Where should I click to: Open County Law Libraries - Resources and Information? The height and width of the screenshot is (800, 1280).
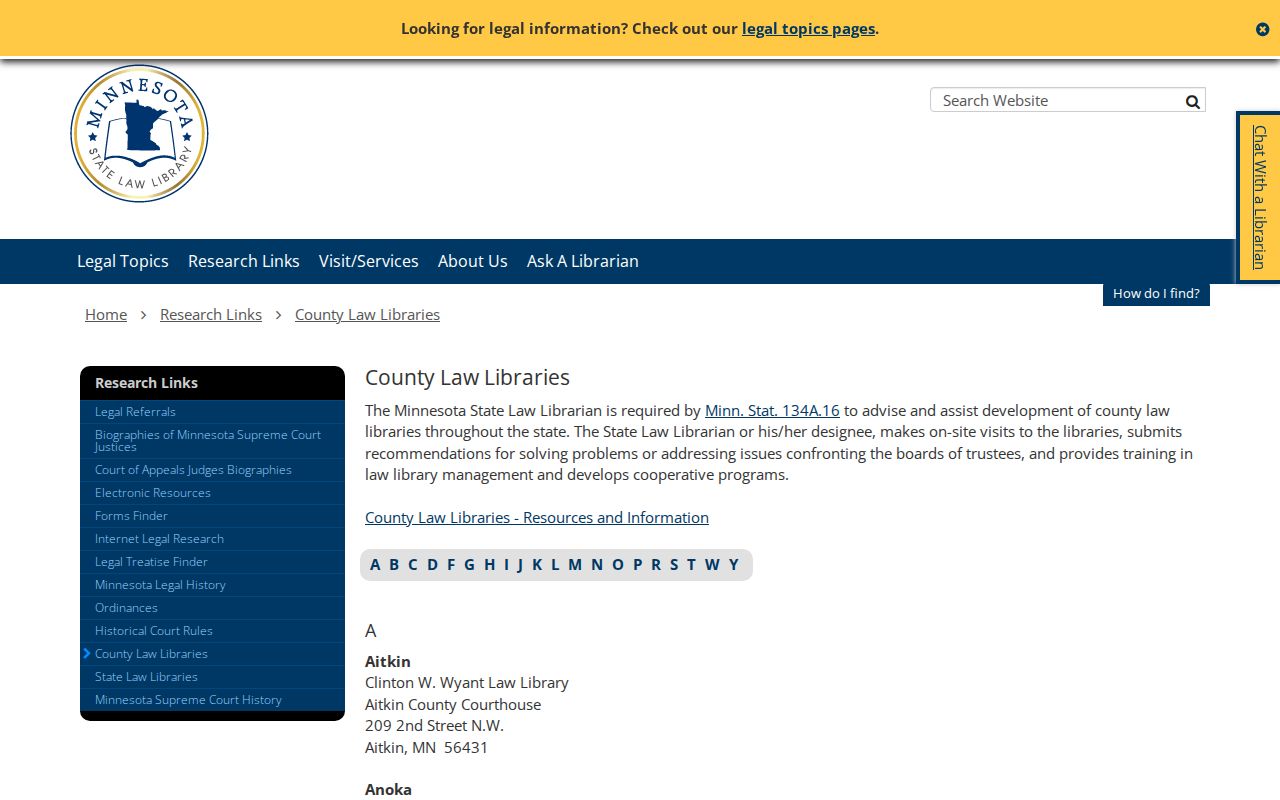(x=537, y=517)
